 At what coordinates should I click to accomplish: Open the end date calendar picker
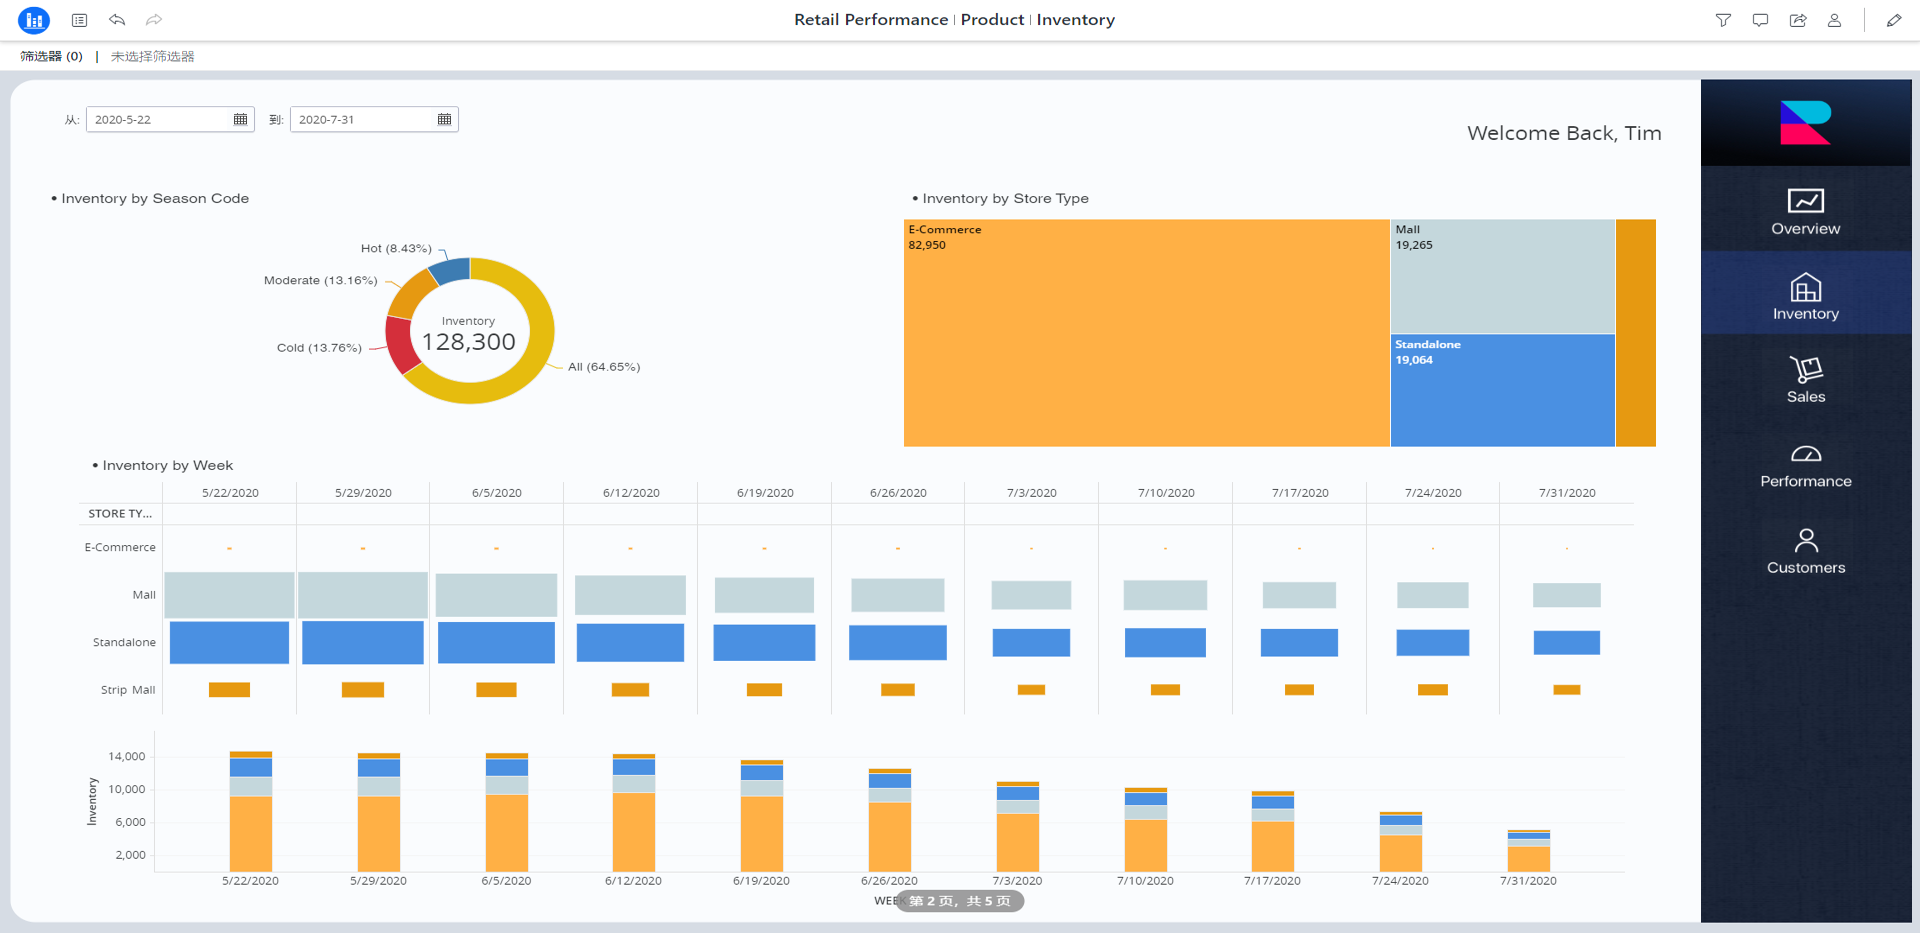point(444,120)
